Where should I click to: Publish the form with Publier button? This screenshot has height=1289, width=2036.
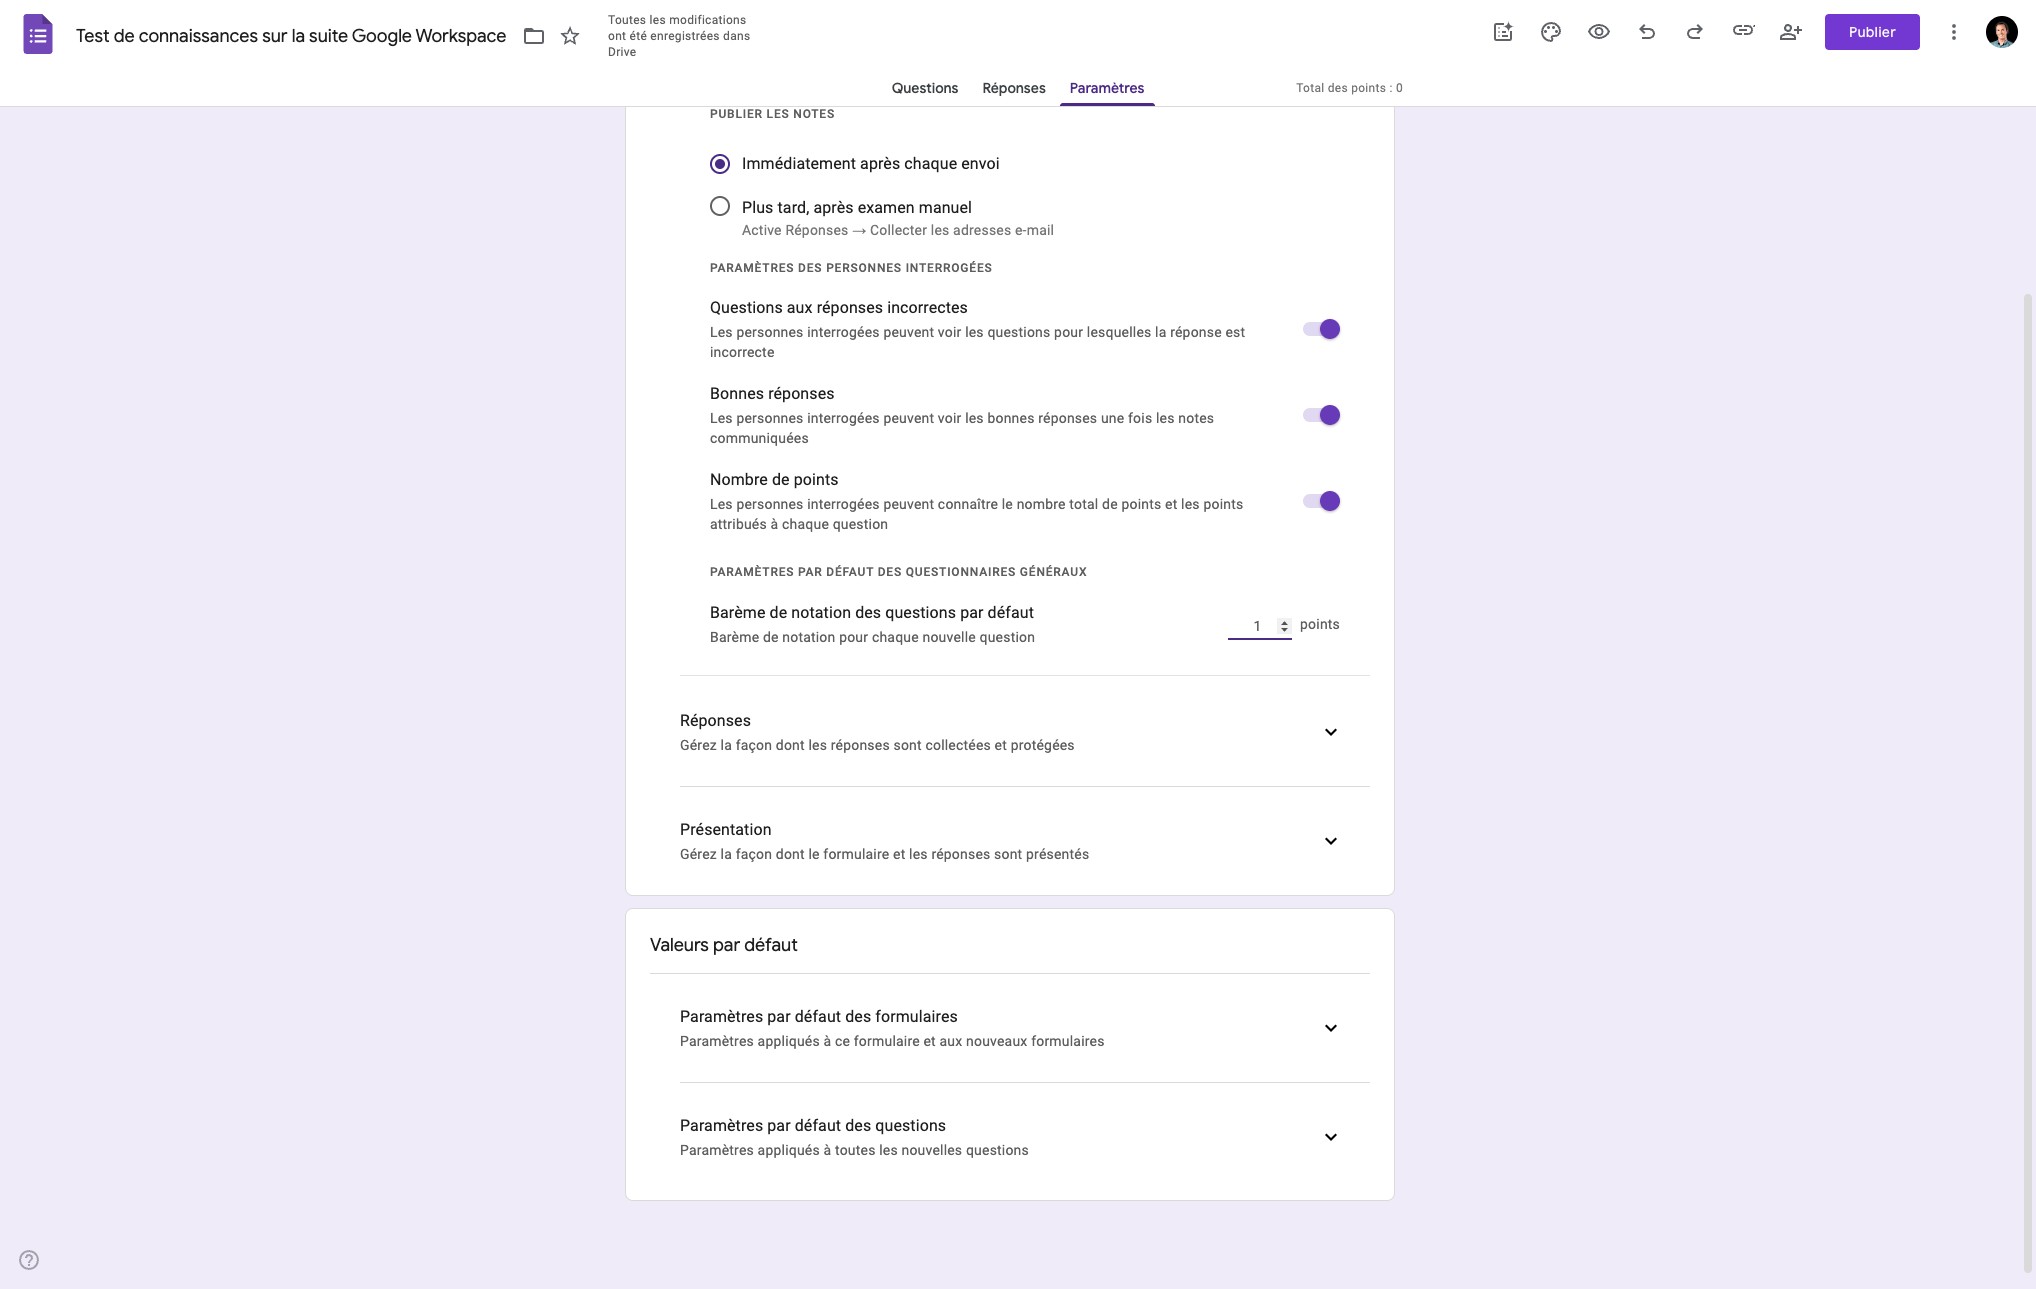pos(1872,32)
